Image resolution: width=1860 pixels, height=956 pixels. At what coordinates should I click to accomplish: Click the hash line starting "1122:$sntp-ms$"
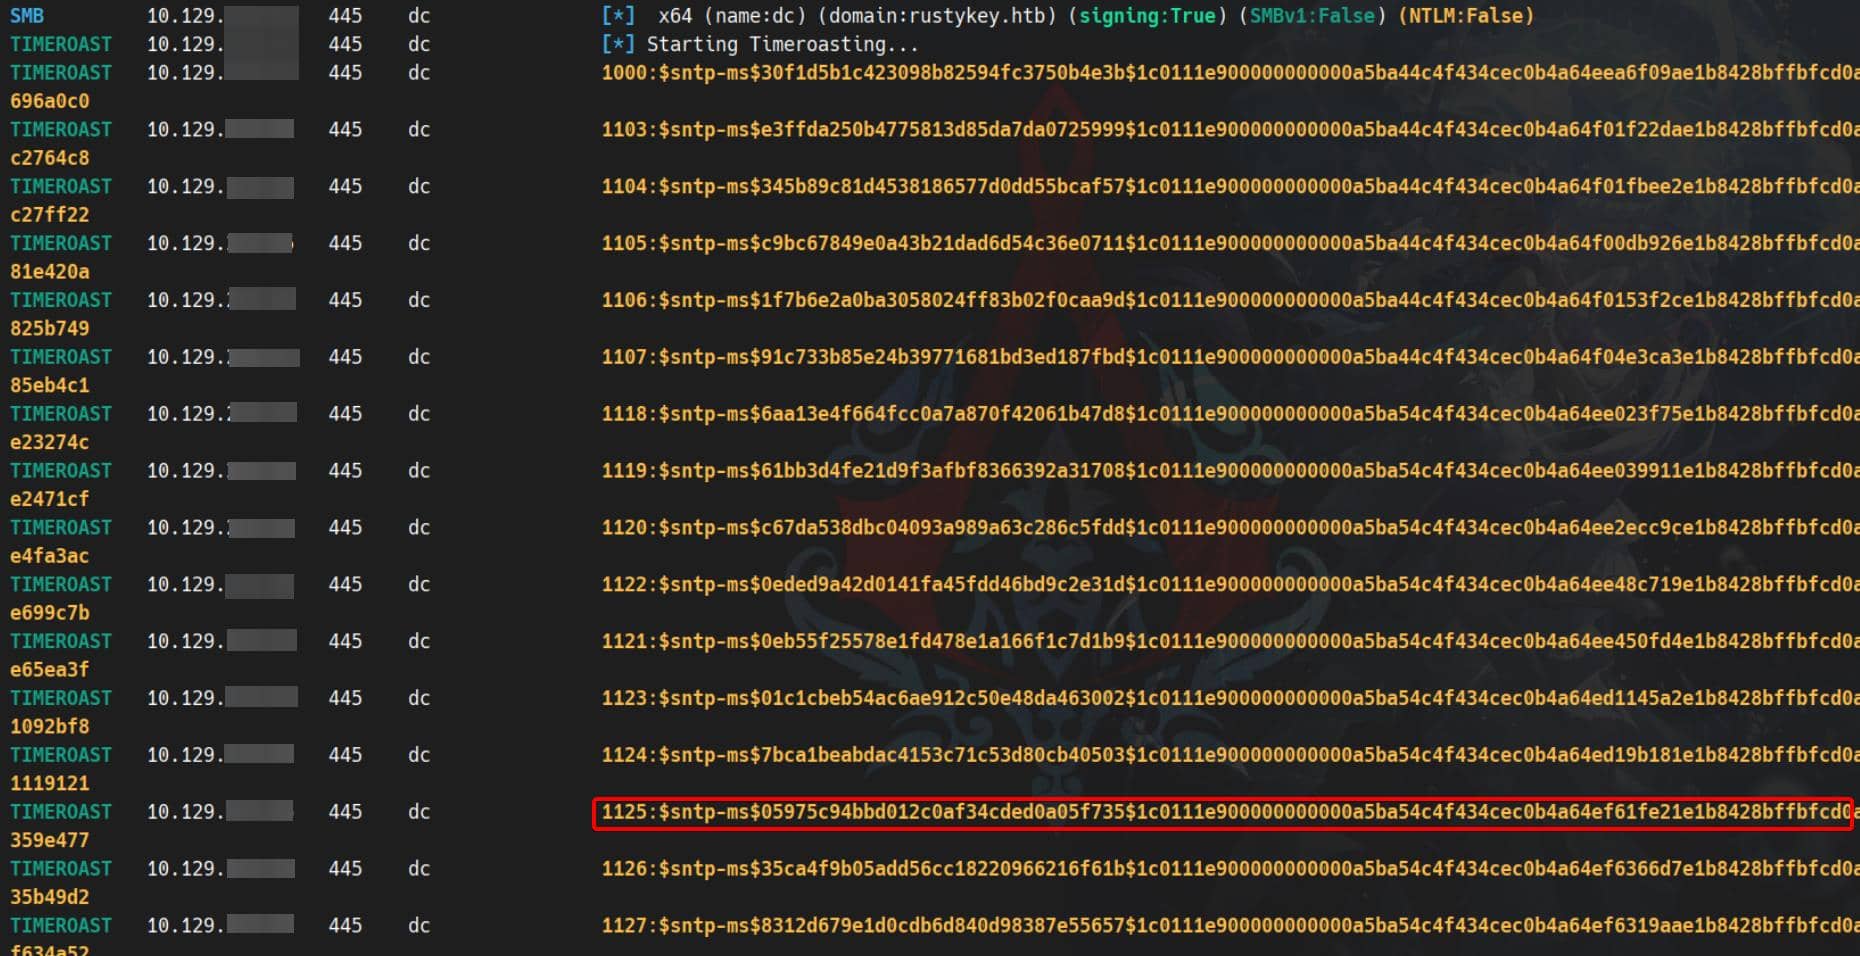(x=1230, y=585)
